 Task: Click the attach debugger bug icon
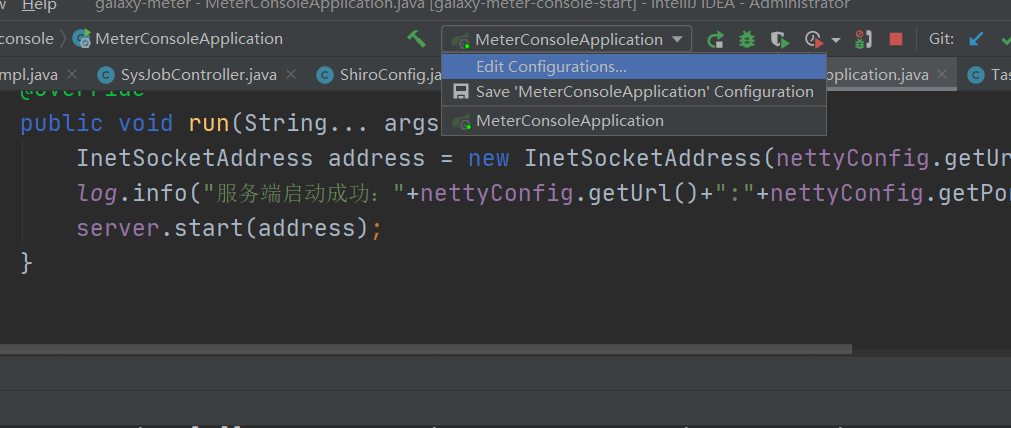tap(863, 39)
